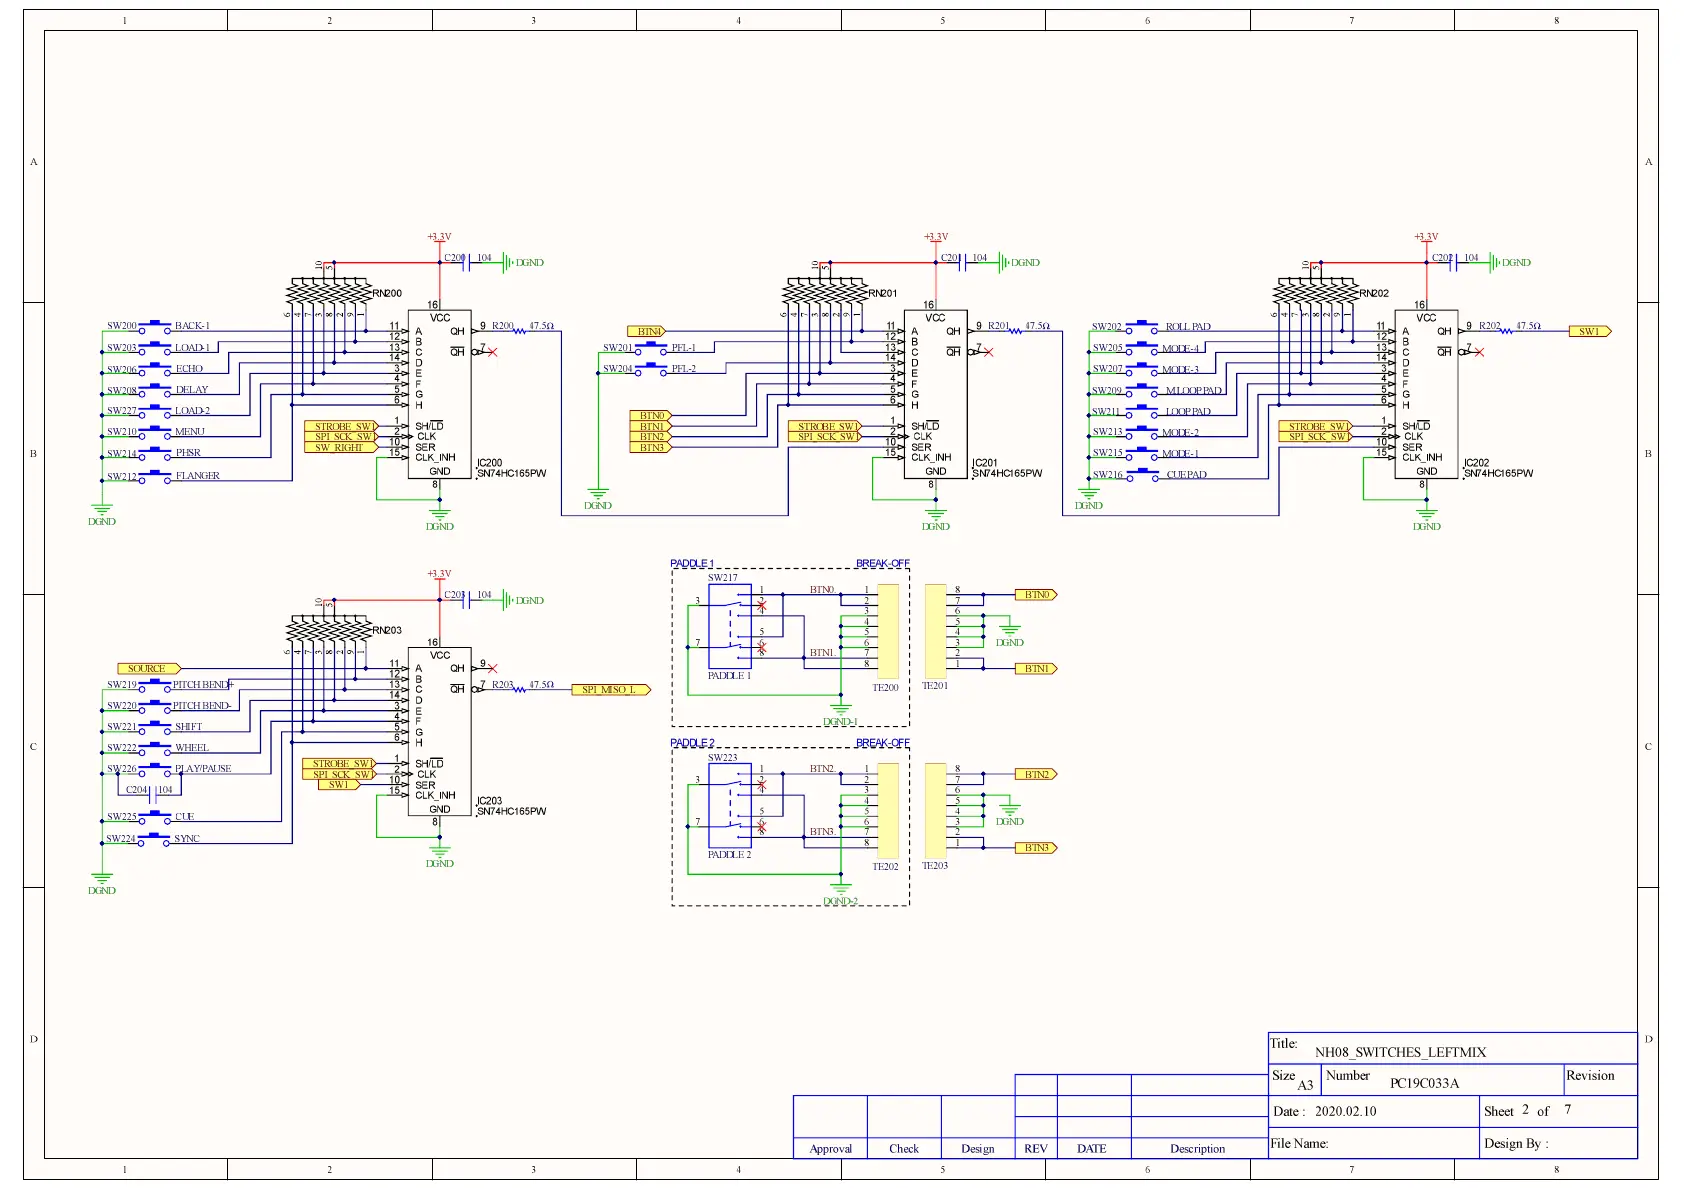Select the IC201 shift register body
1684x1191 pixels.
[935, 394]
